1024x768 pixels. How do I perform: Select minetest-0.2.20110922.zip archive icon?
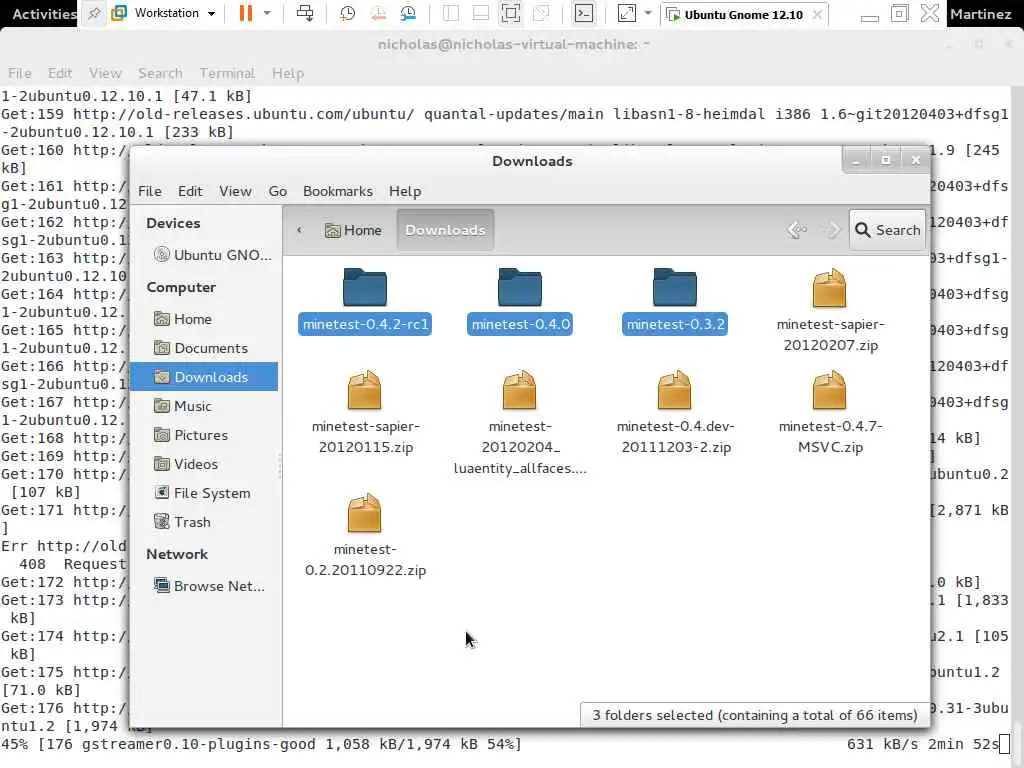tap(364, 513)
